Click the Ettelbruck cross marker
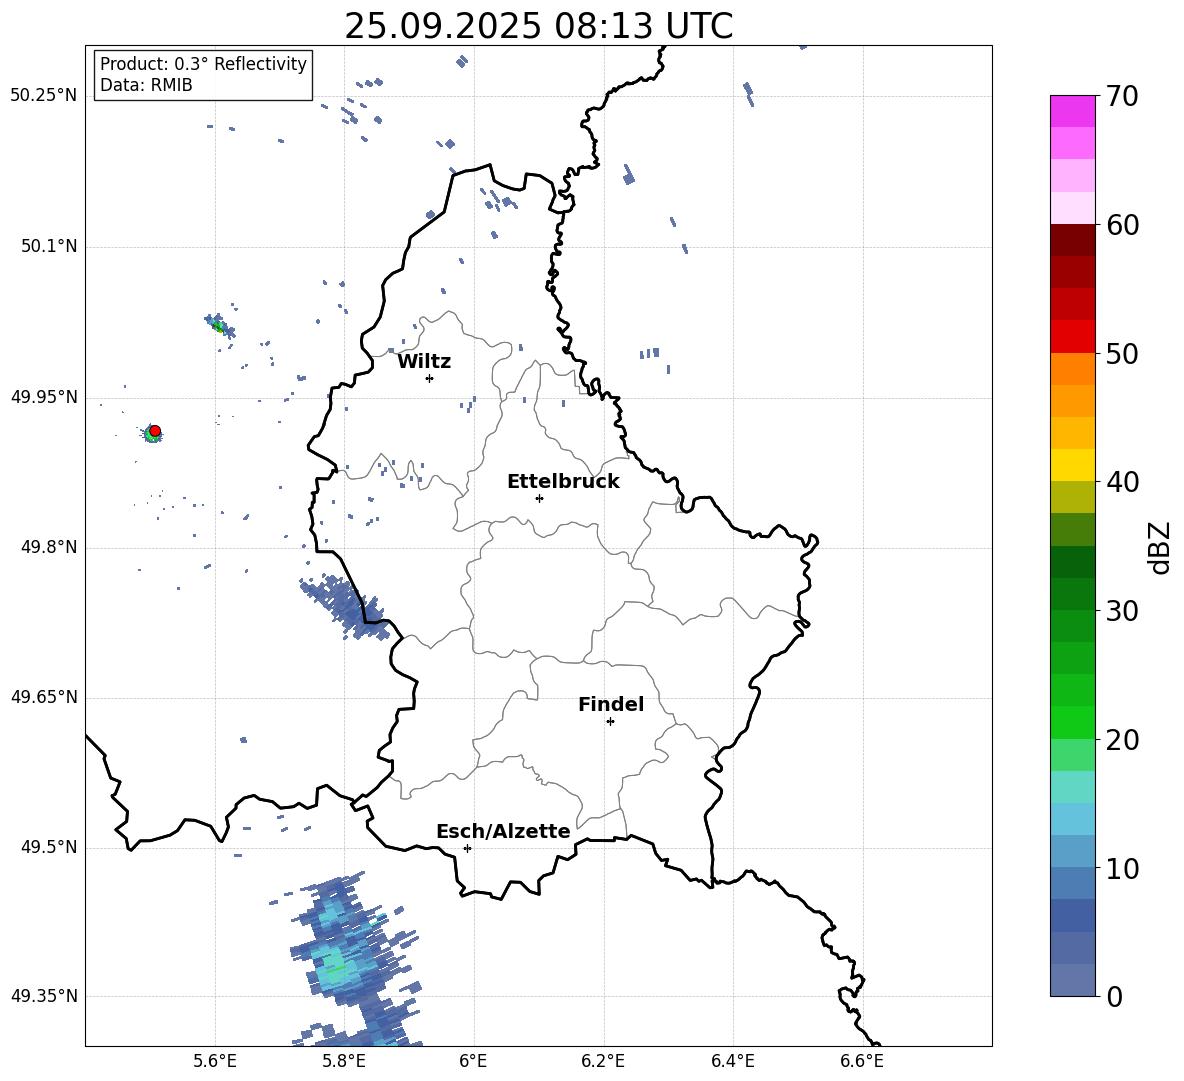 pyautogui.click(x=539, y=498)
